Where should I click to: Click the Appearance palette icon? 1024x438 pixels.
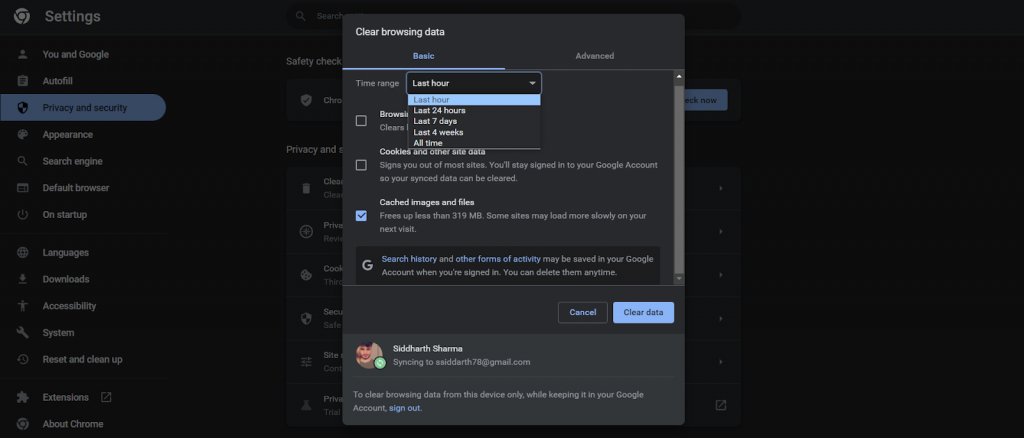(22, 134)
